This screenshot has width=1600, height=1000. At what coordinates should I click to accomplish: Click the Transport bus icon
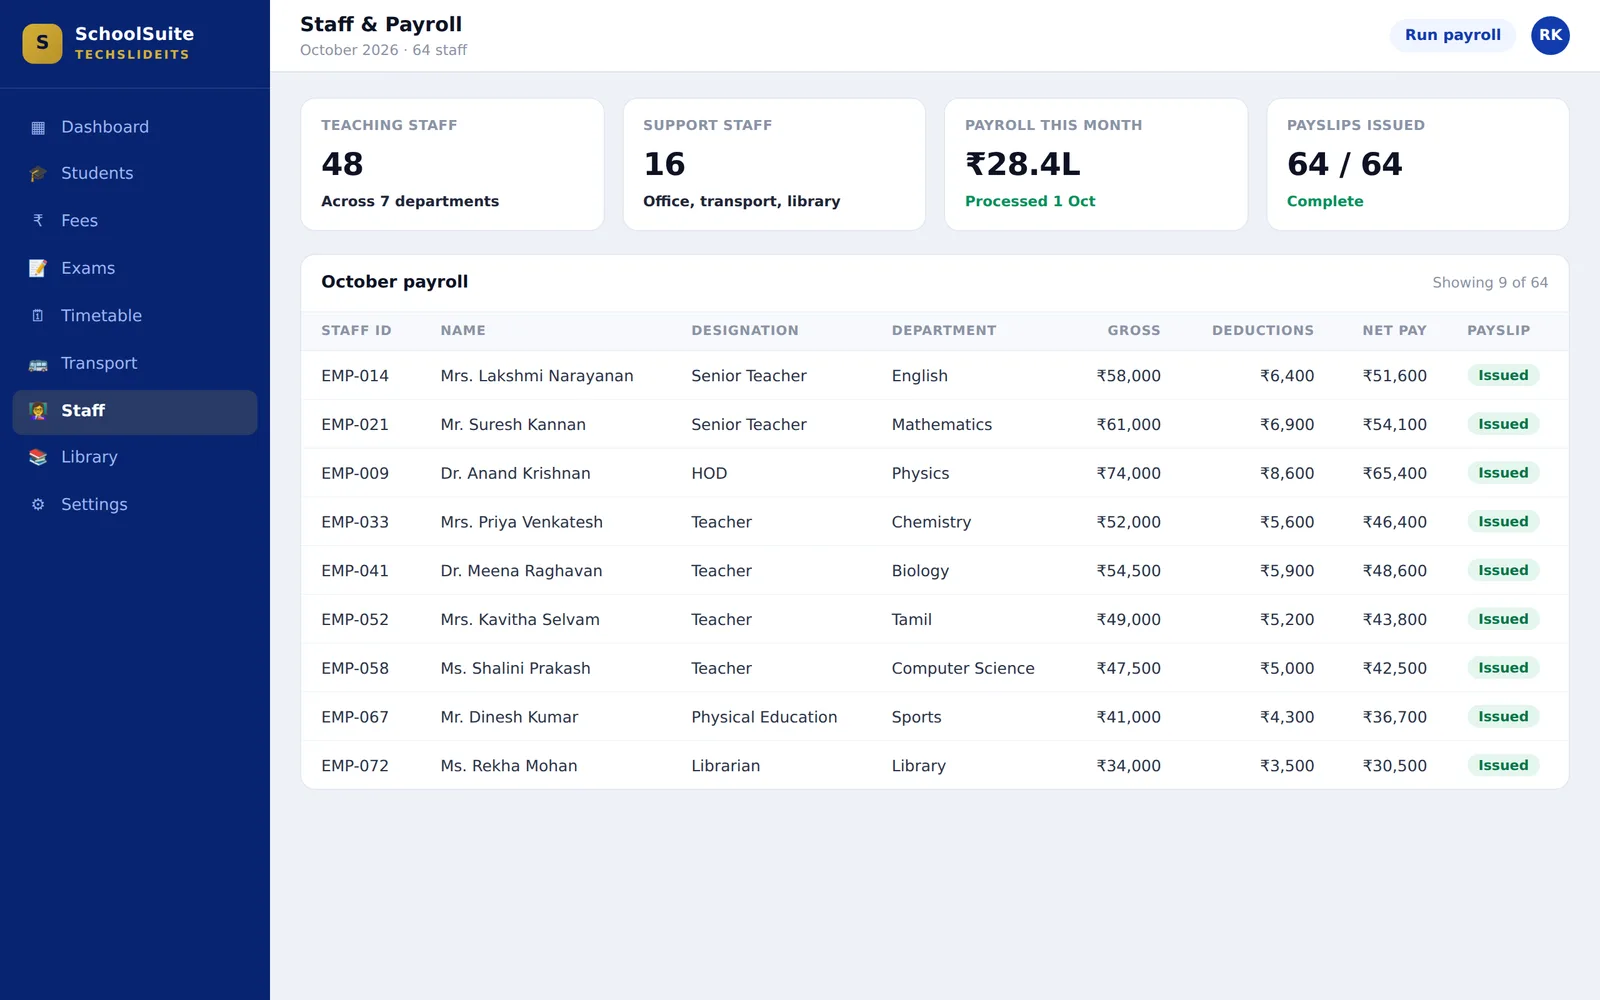pyautogui.click(x=38, y=364)
